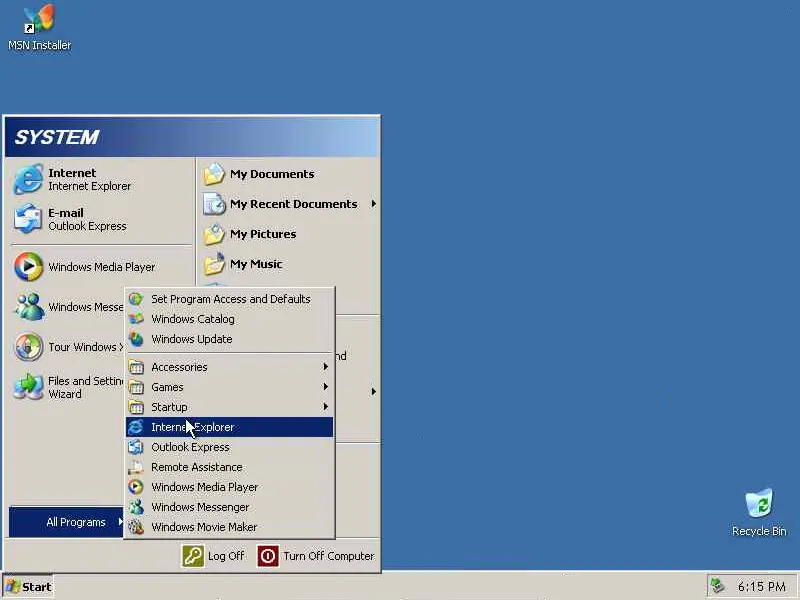
Task: Click the Outlook Express icon in All Programs list
Action: pyautogui.click(x=136, y=447)
